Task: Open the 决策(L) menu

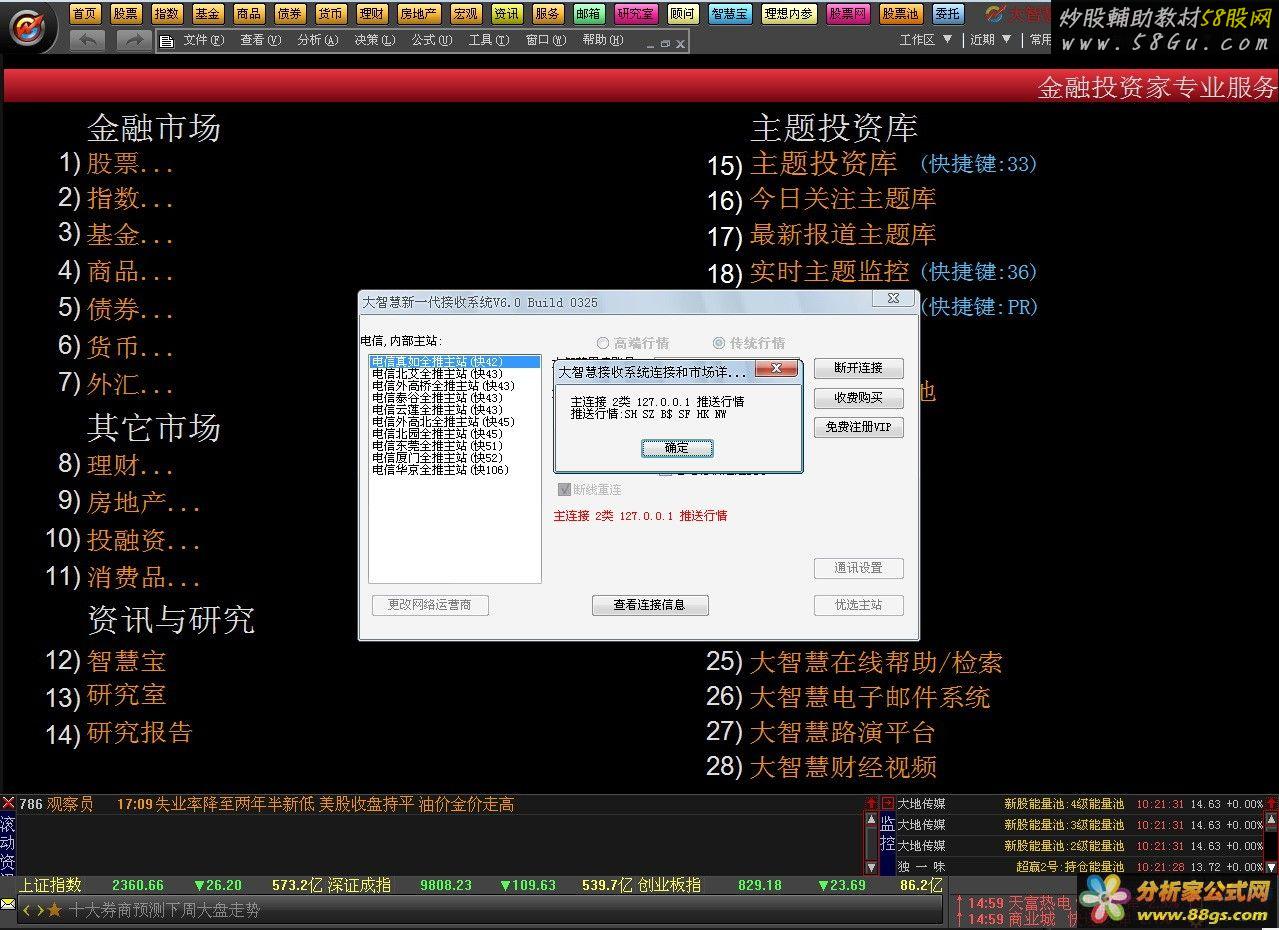Action: click(x=374, y=40)
